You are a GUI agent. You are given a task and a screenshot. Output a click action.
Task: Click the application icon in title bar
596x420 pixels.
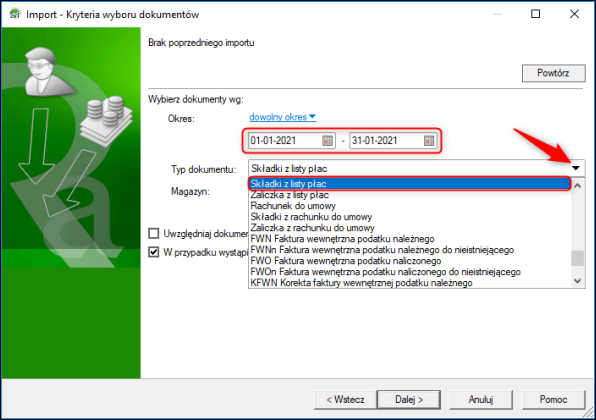(x=15, y=14)
